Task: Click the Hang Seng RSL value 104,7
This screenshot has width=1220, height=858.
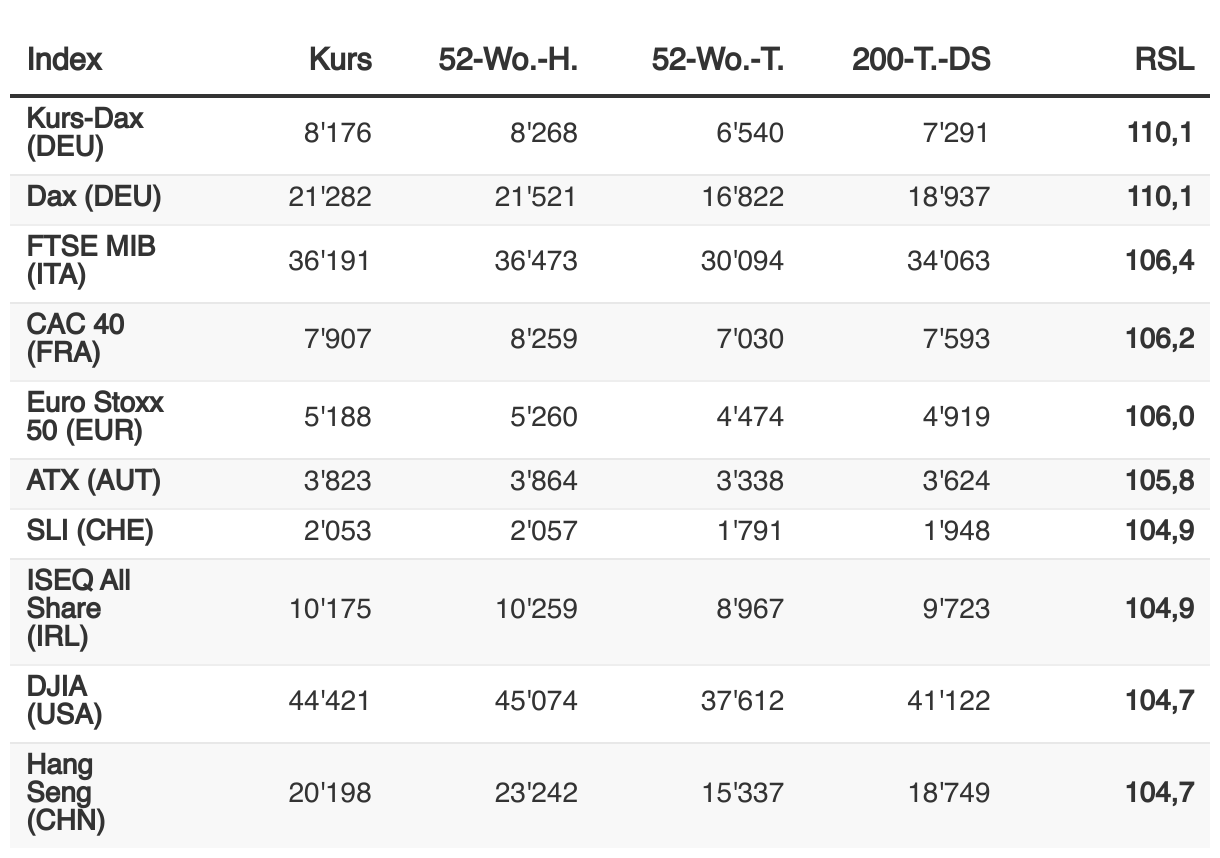Action: 1160,792
